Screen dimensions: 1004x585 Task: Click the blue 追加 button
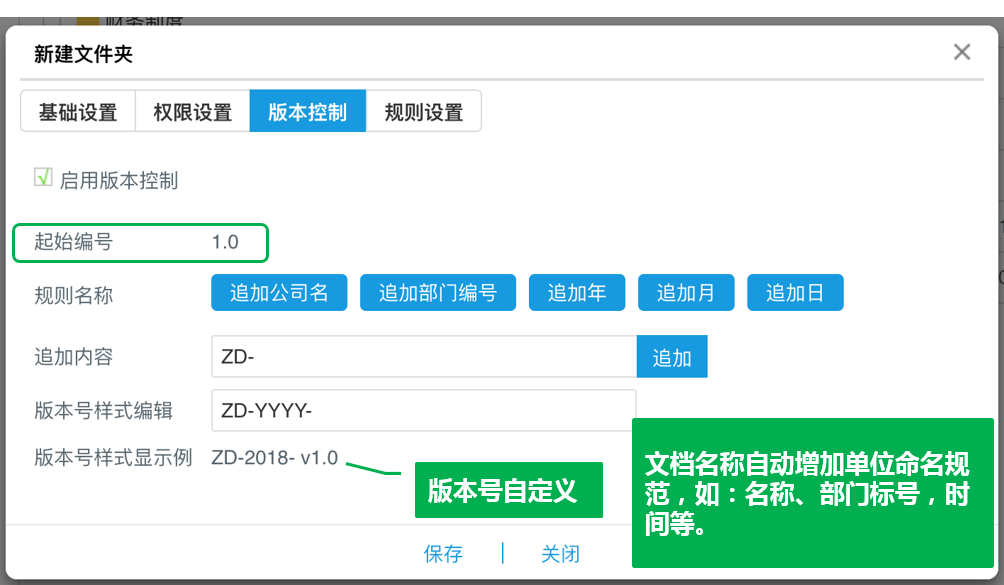tap(671, 356)
